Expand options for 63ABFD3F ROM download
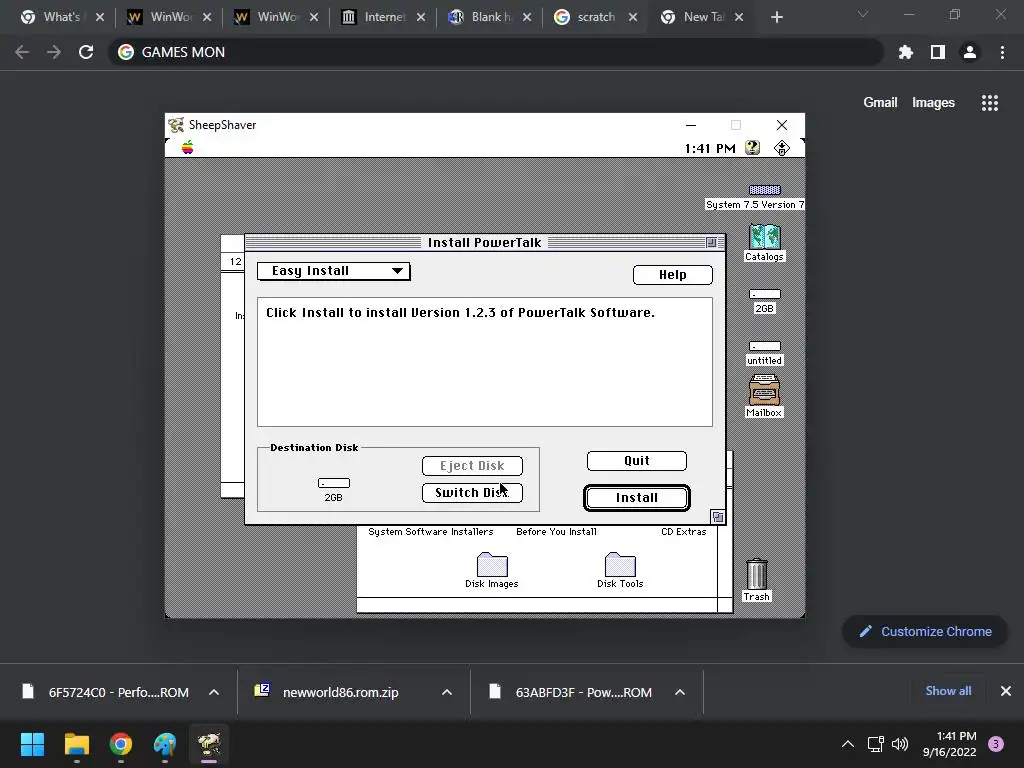Screen dimensions: 1024x768 tap(680, 692)
